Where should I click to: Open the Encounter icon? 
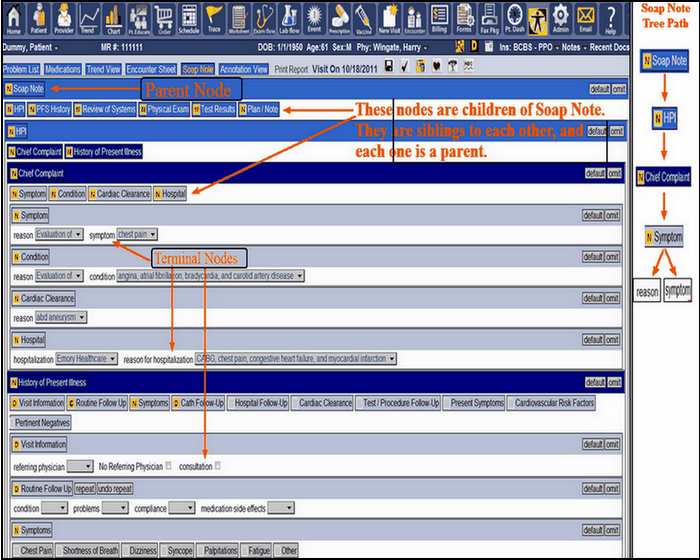click(415, 18)
